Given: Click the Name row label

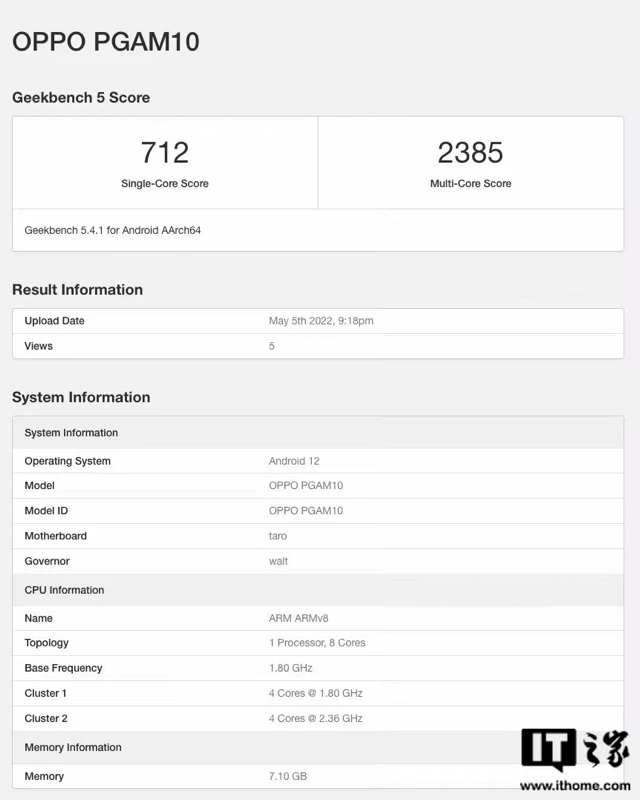Looking at the screenshot, I should (x=38, y=618).
